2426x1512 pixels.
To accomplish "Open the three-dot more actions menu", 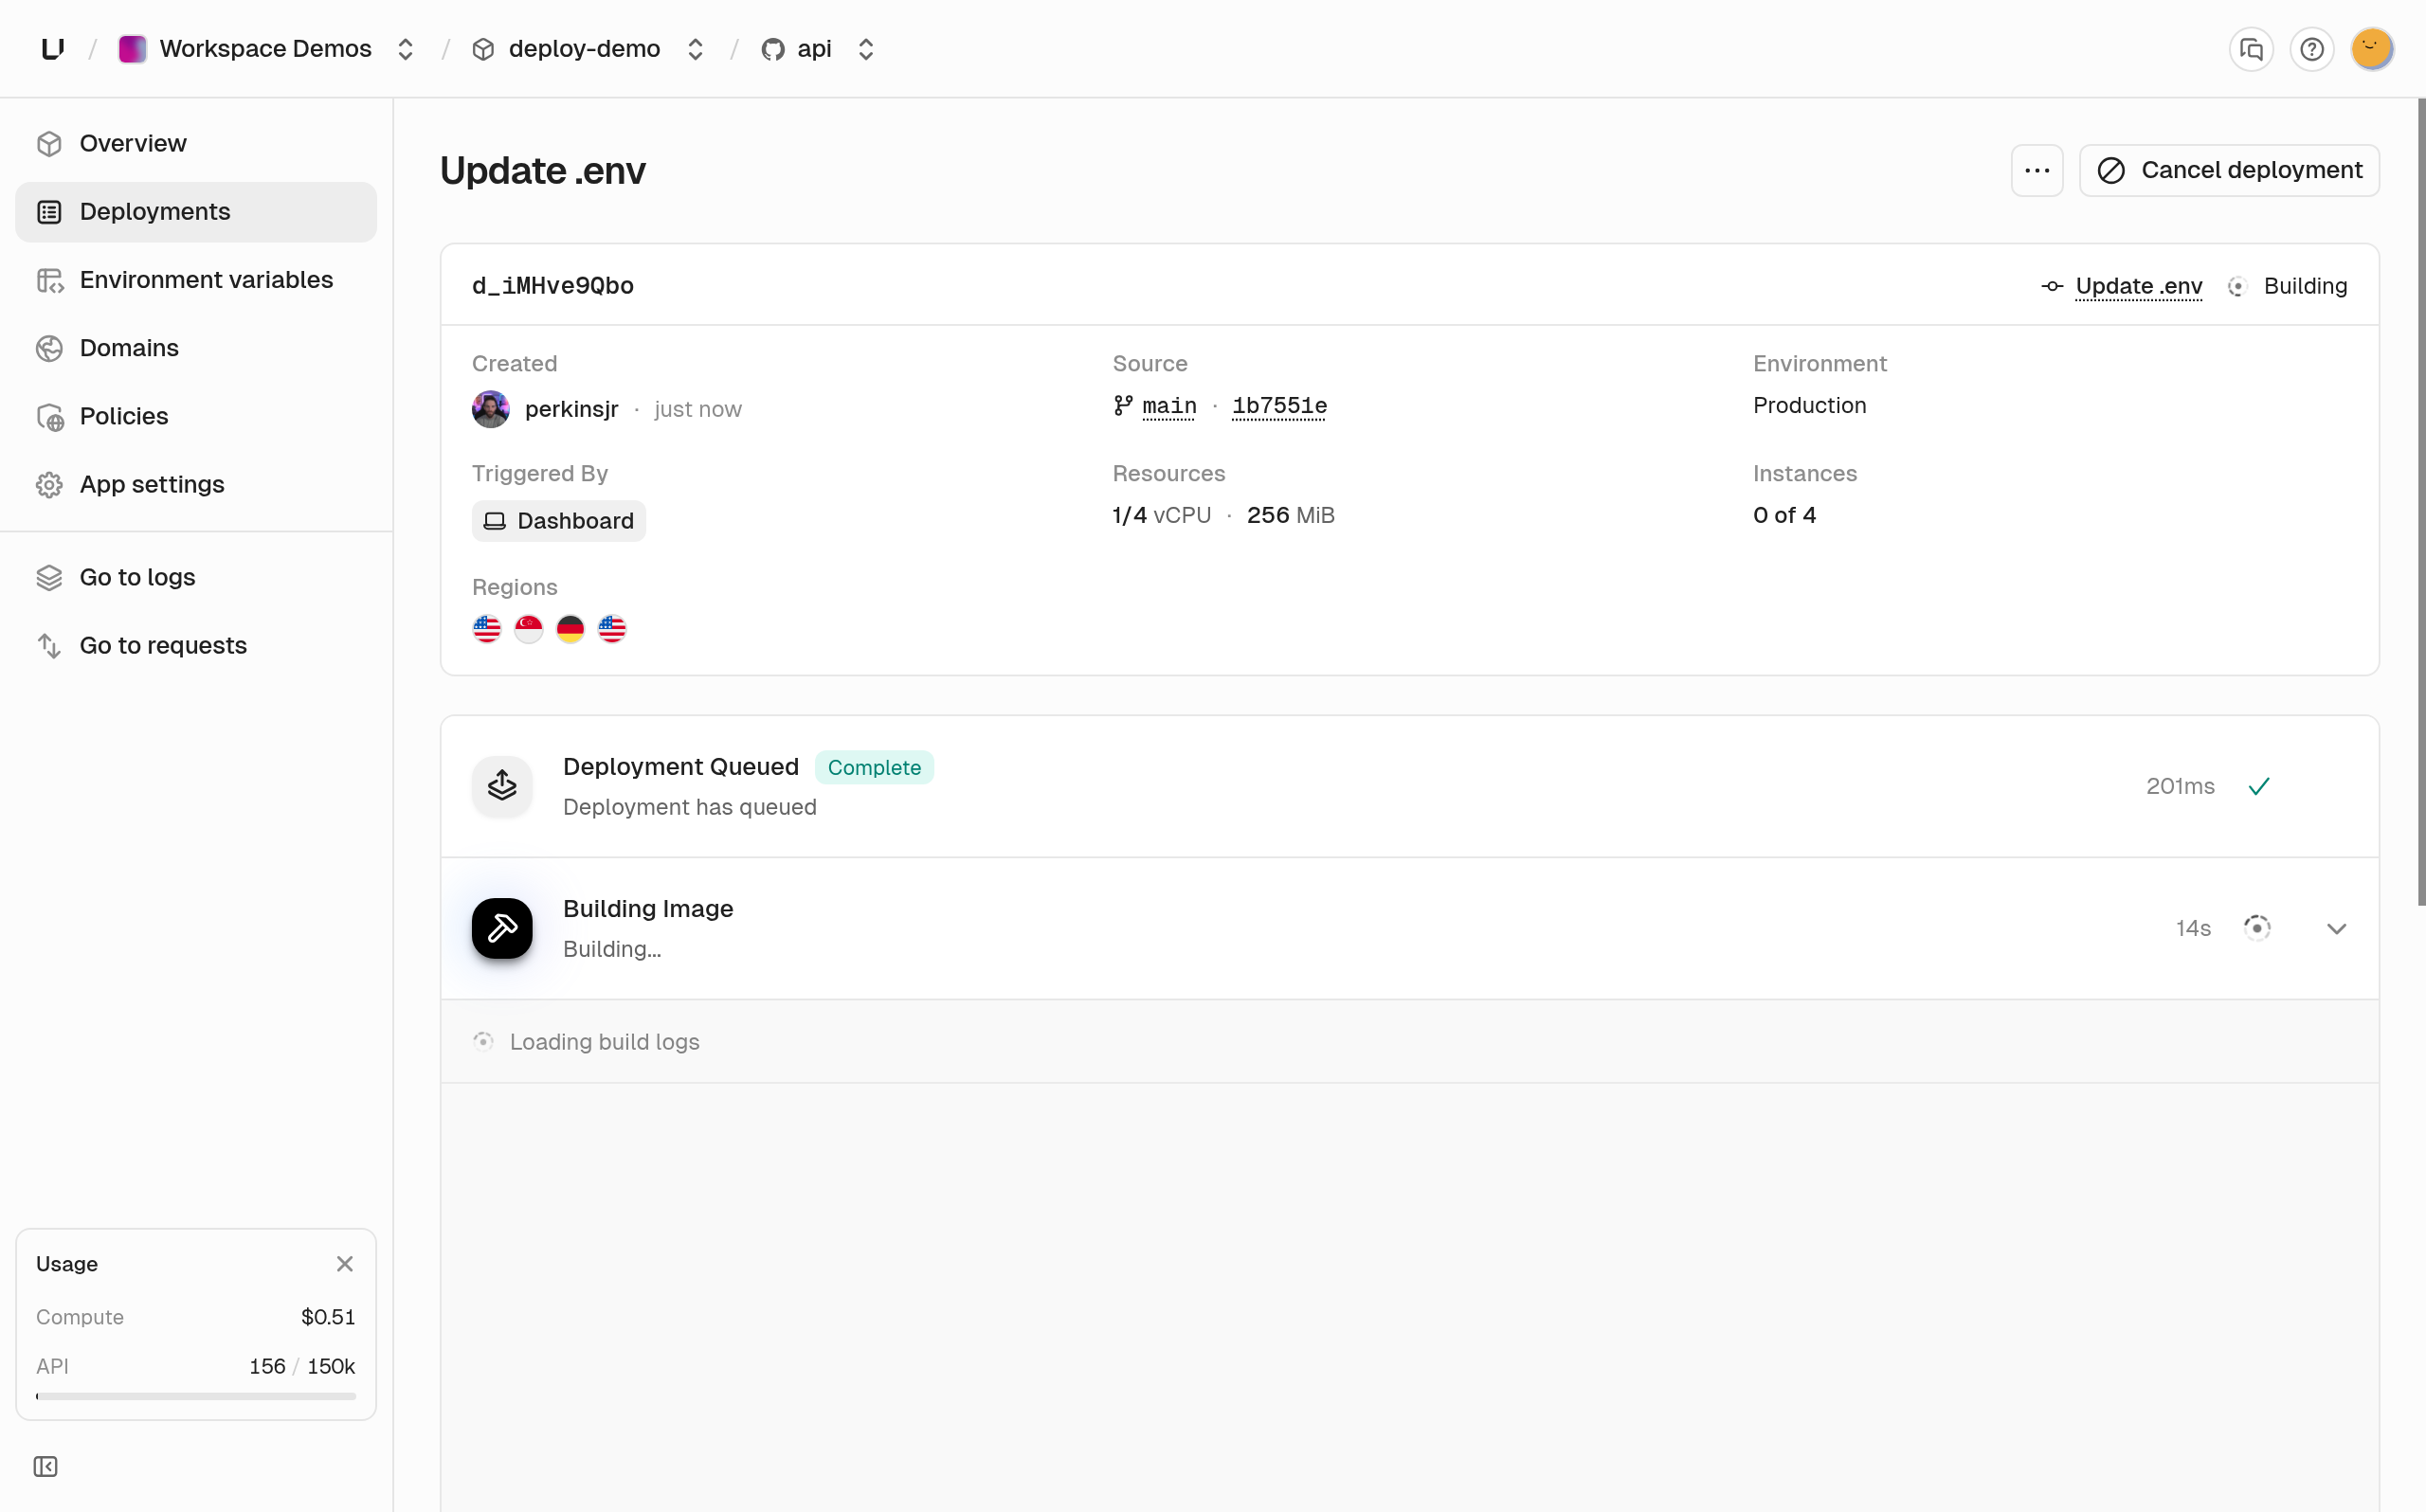I will [2037, 171].
